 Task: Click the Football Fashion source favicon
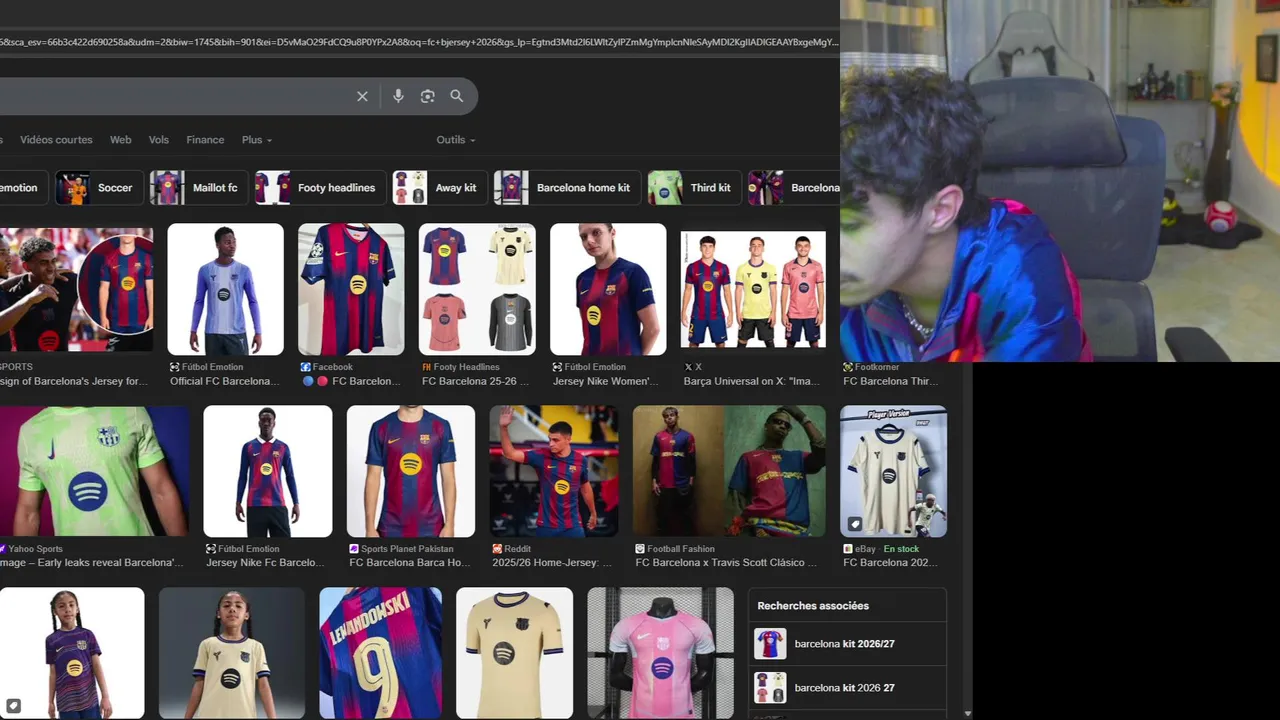coord(640,549)
